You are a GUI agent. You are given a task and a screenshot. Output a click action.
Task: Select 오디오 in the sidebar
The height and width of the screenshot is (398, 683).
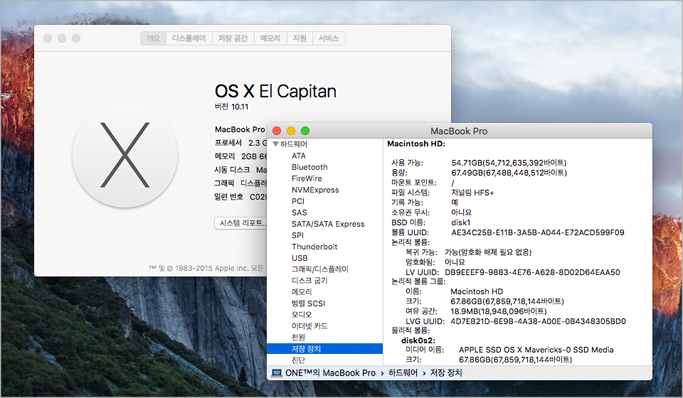click(x=301, y=314)
